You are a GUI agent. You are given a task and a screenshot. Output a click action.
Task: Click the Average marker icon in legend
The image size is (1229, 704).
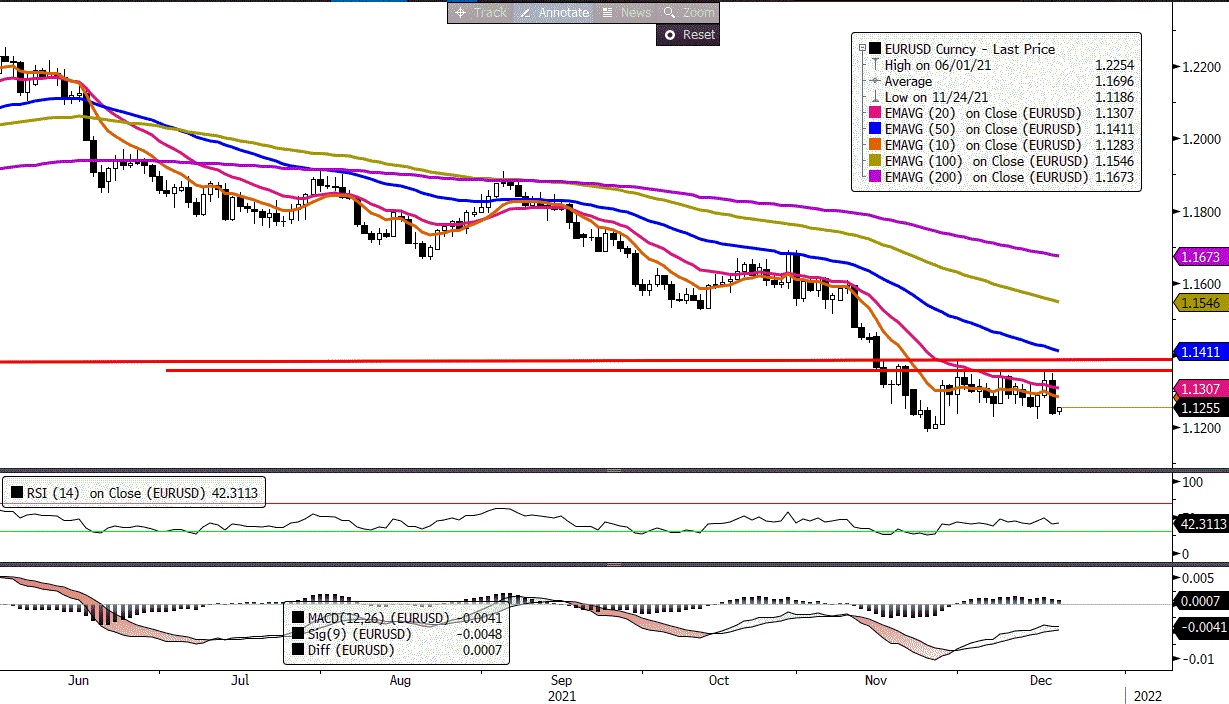(x=875, y=81)
